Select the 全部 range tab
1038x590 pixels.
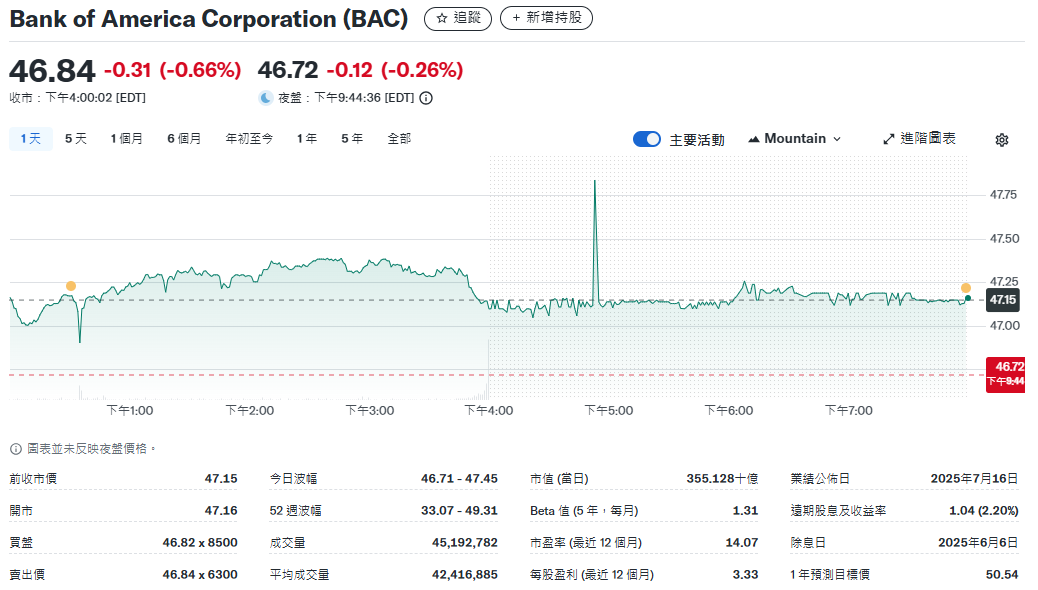coord(399,138)
